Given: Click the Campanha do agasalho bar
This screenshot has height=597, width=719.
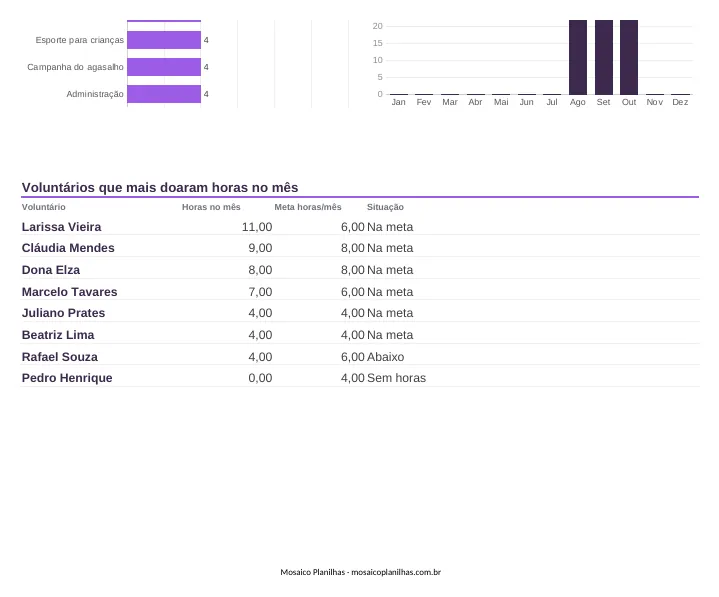Looking at the screenshot, I should click(x=164, y=67).
